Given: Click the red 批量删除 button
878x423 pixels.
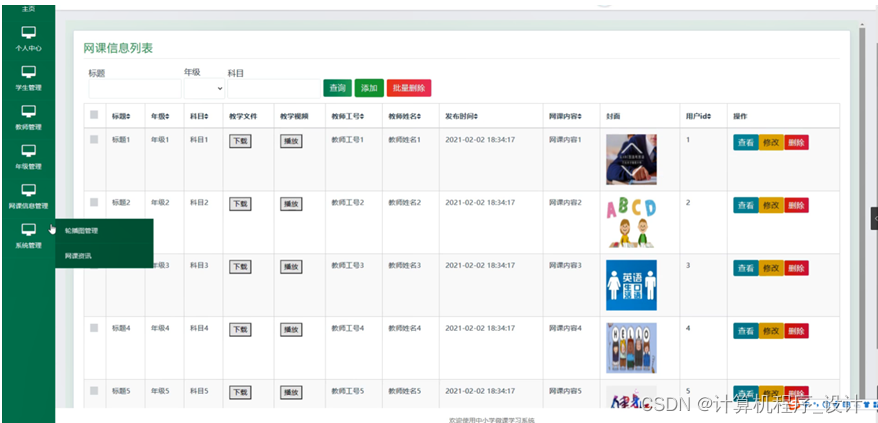Looking at the screenshot, I should (x=409, y=88).
